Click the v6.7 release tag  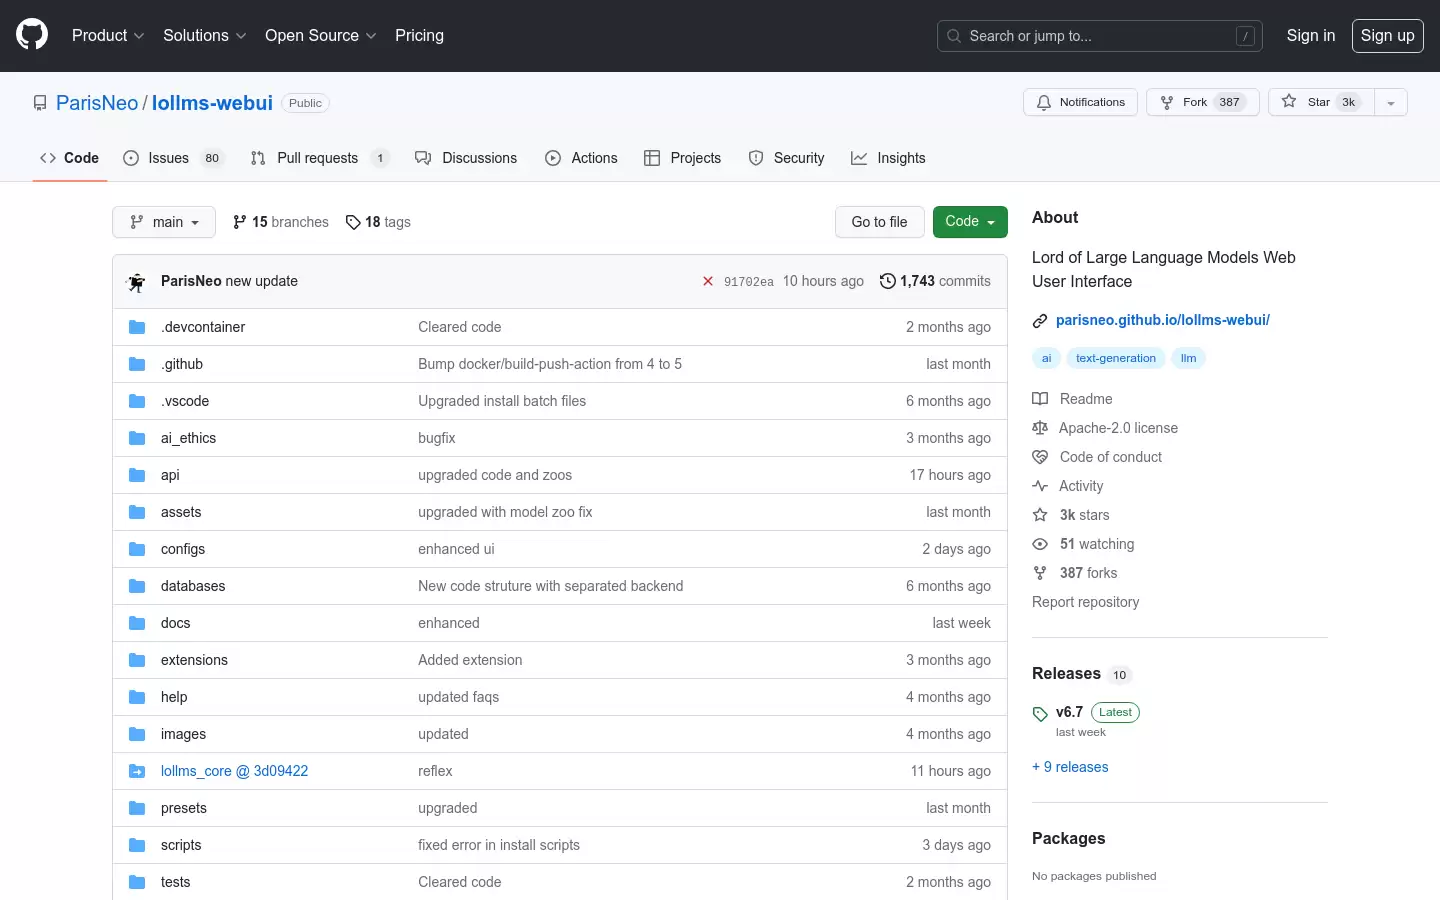tap(1069, 712)
